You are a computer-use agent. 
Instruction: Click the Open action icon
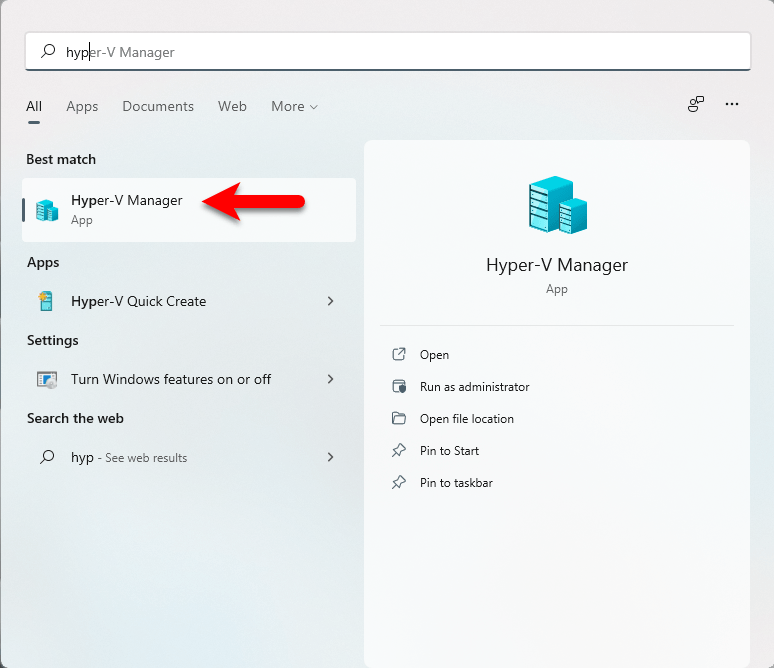pyautogui.click(x=399, y=354)
